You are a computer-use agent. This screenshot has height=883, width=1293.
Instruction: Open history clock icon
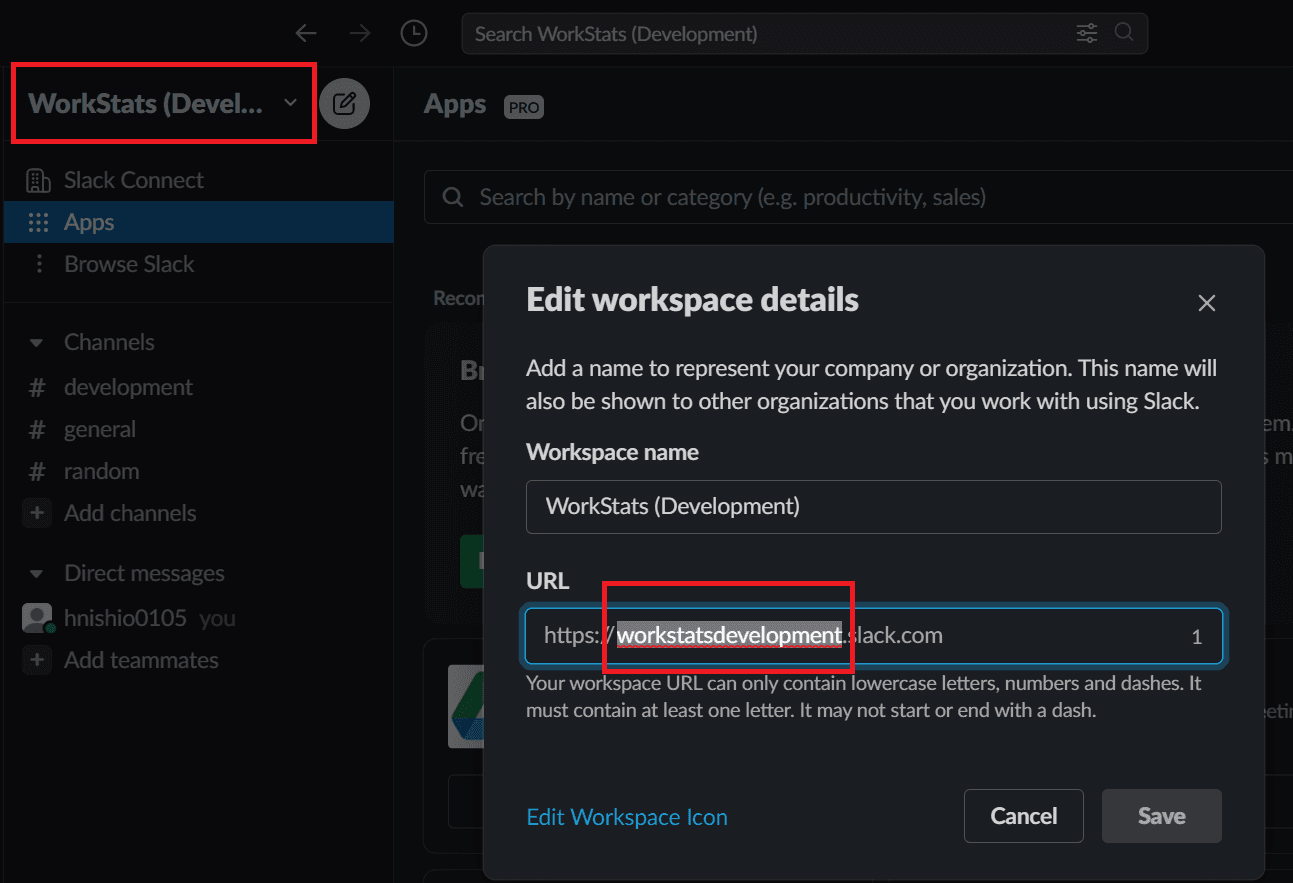coord(413,34)
